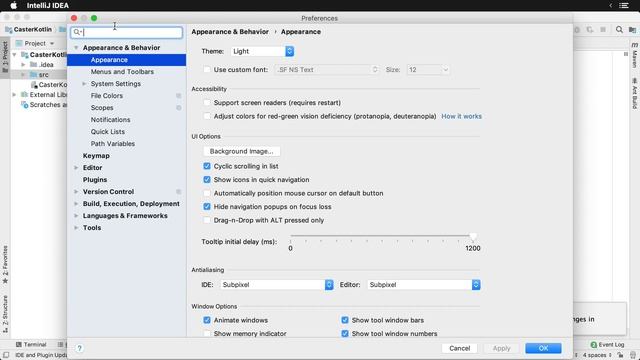Toggle Adjust colors for red-green vision deficiency
Image resolution: width=640 pixels, height=360 pixels.
pyautogui.click(x=207, y=116)
